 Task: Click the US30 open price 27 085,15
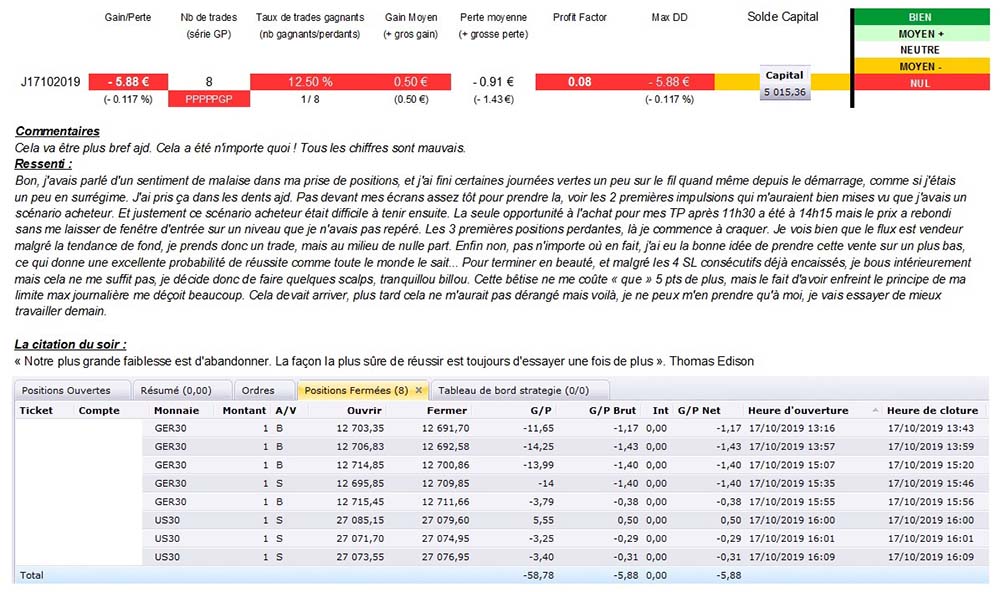[360, 521]
